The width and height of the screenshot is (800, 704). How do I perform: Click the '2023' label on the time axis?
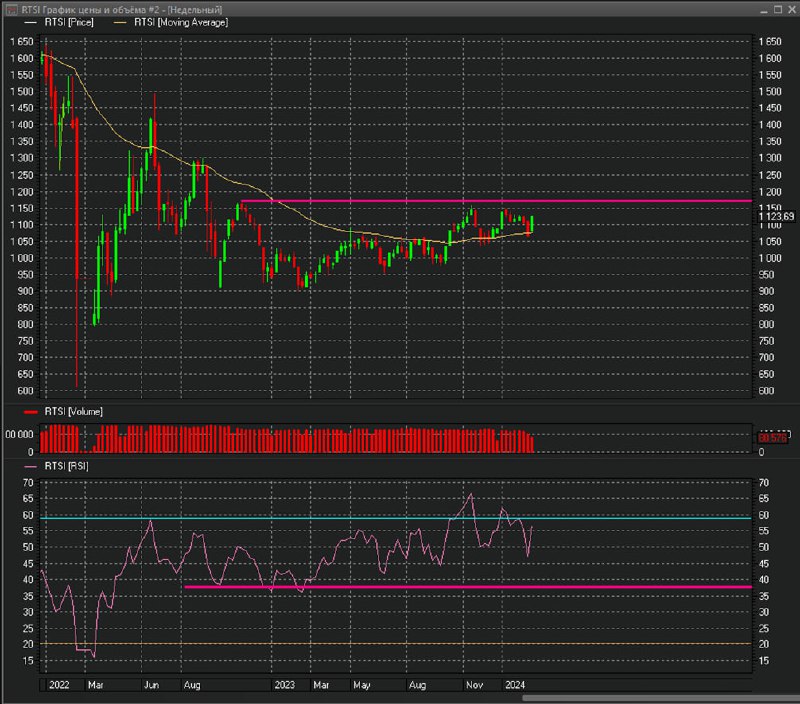coord(285,685)
